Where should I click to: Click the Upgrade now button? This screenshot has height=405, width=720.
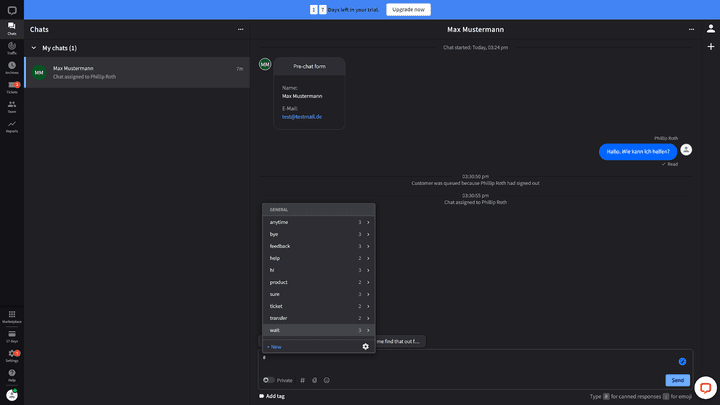(408, 9)
